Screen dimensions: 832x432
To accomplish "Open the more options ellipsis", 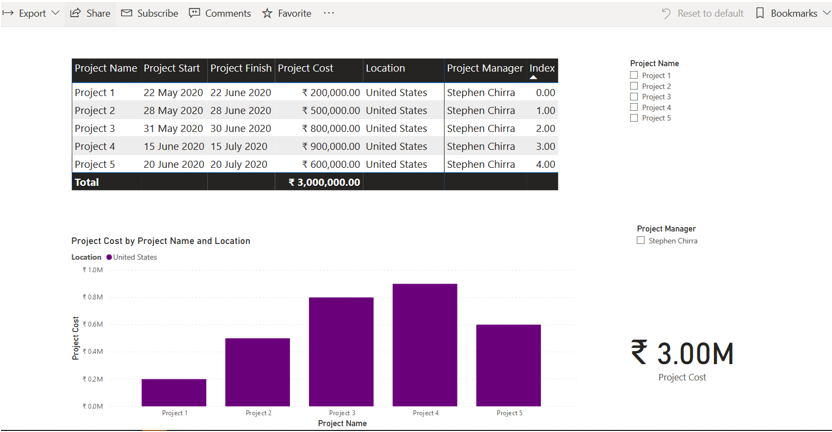I will coord(329,13).
